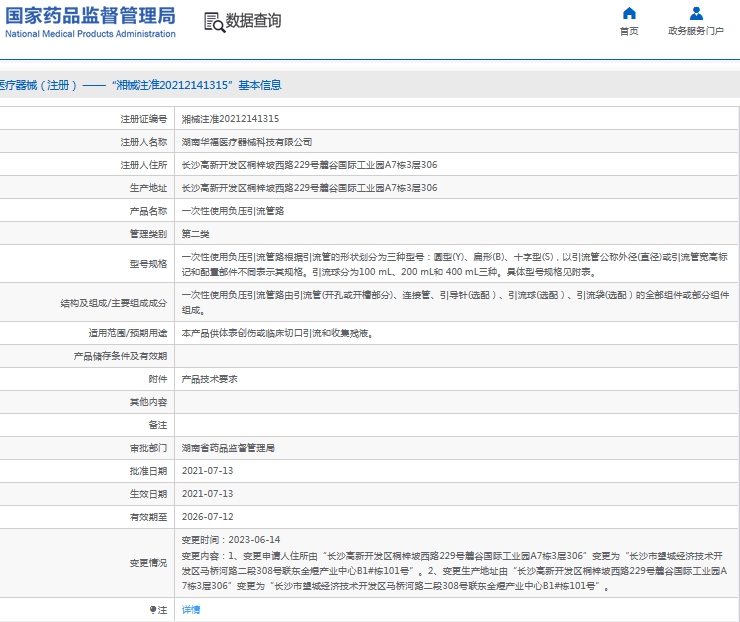The height and width of the screenshot is (622, 740).
Task: Select registrant name 湖南华福医疗器械科技有限公司
Action: point(247,142)
